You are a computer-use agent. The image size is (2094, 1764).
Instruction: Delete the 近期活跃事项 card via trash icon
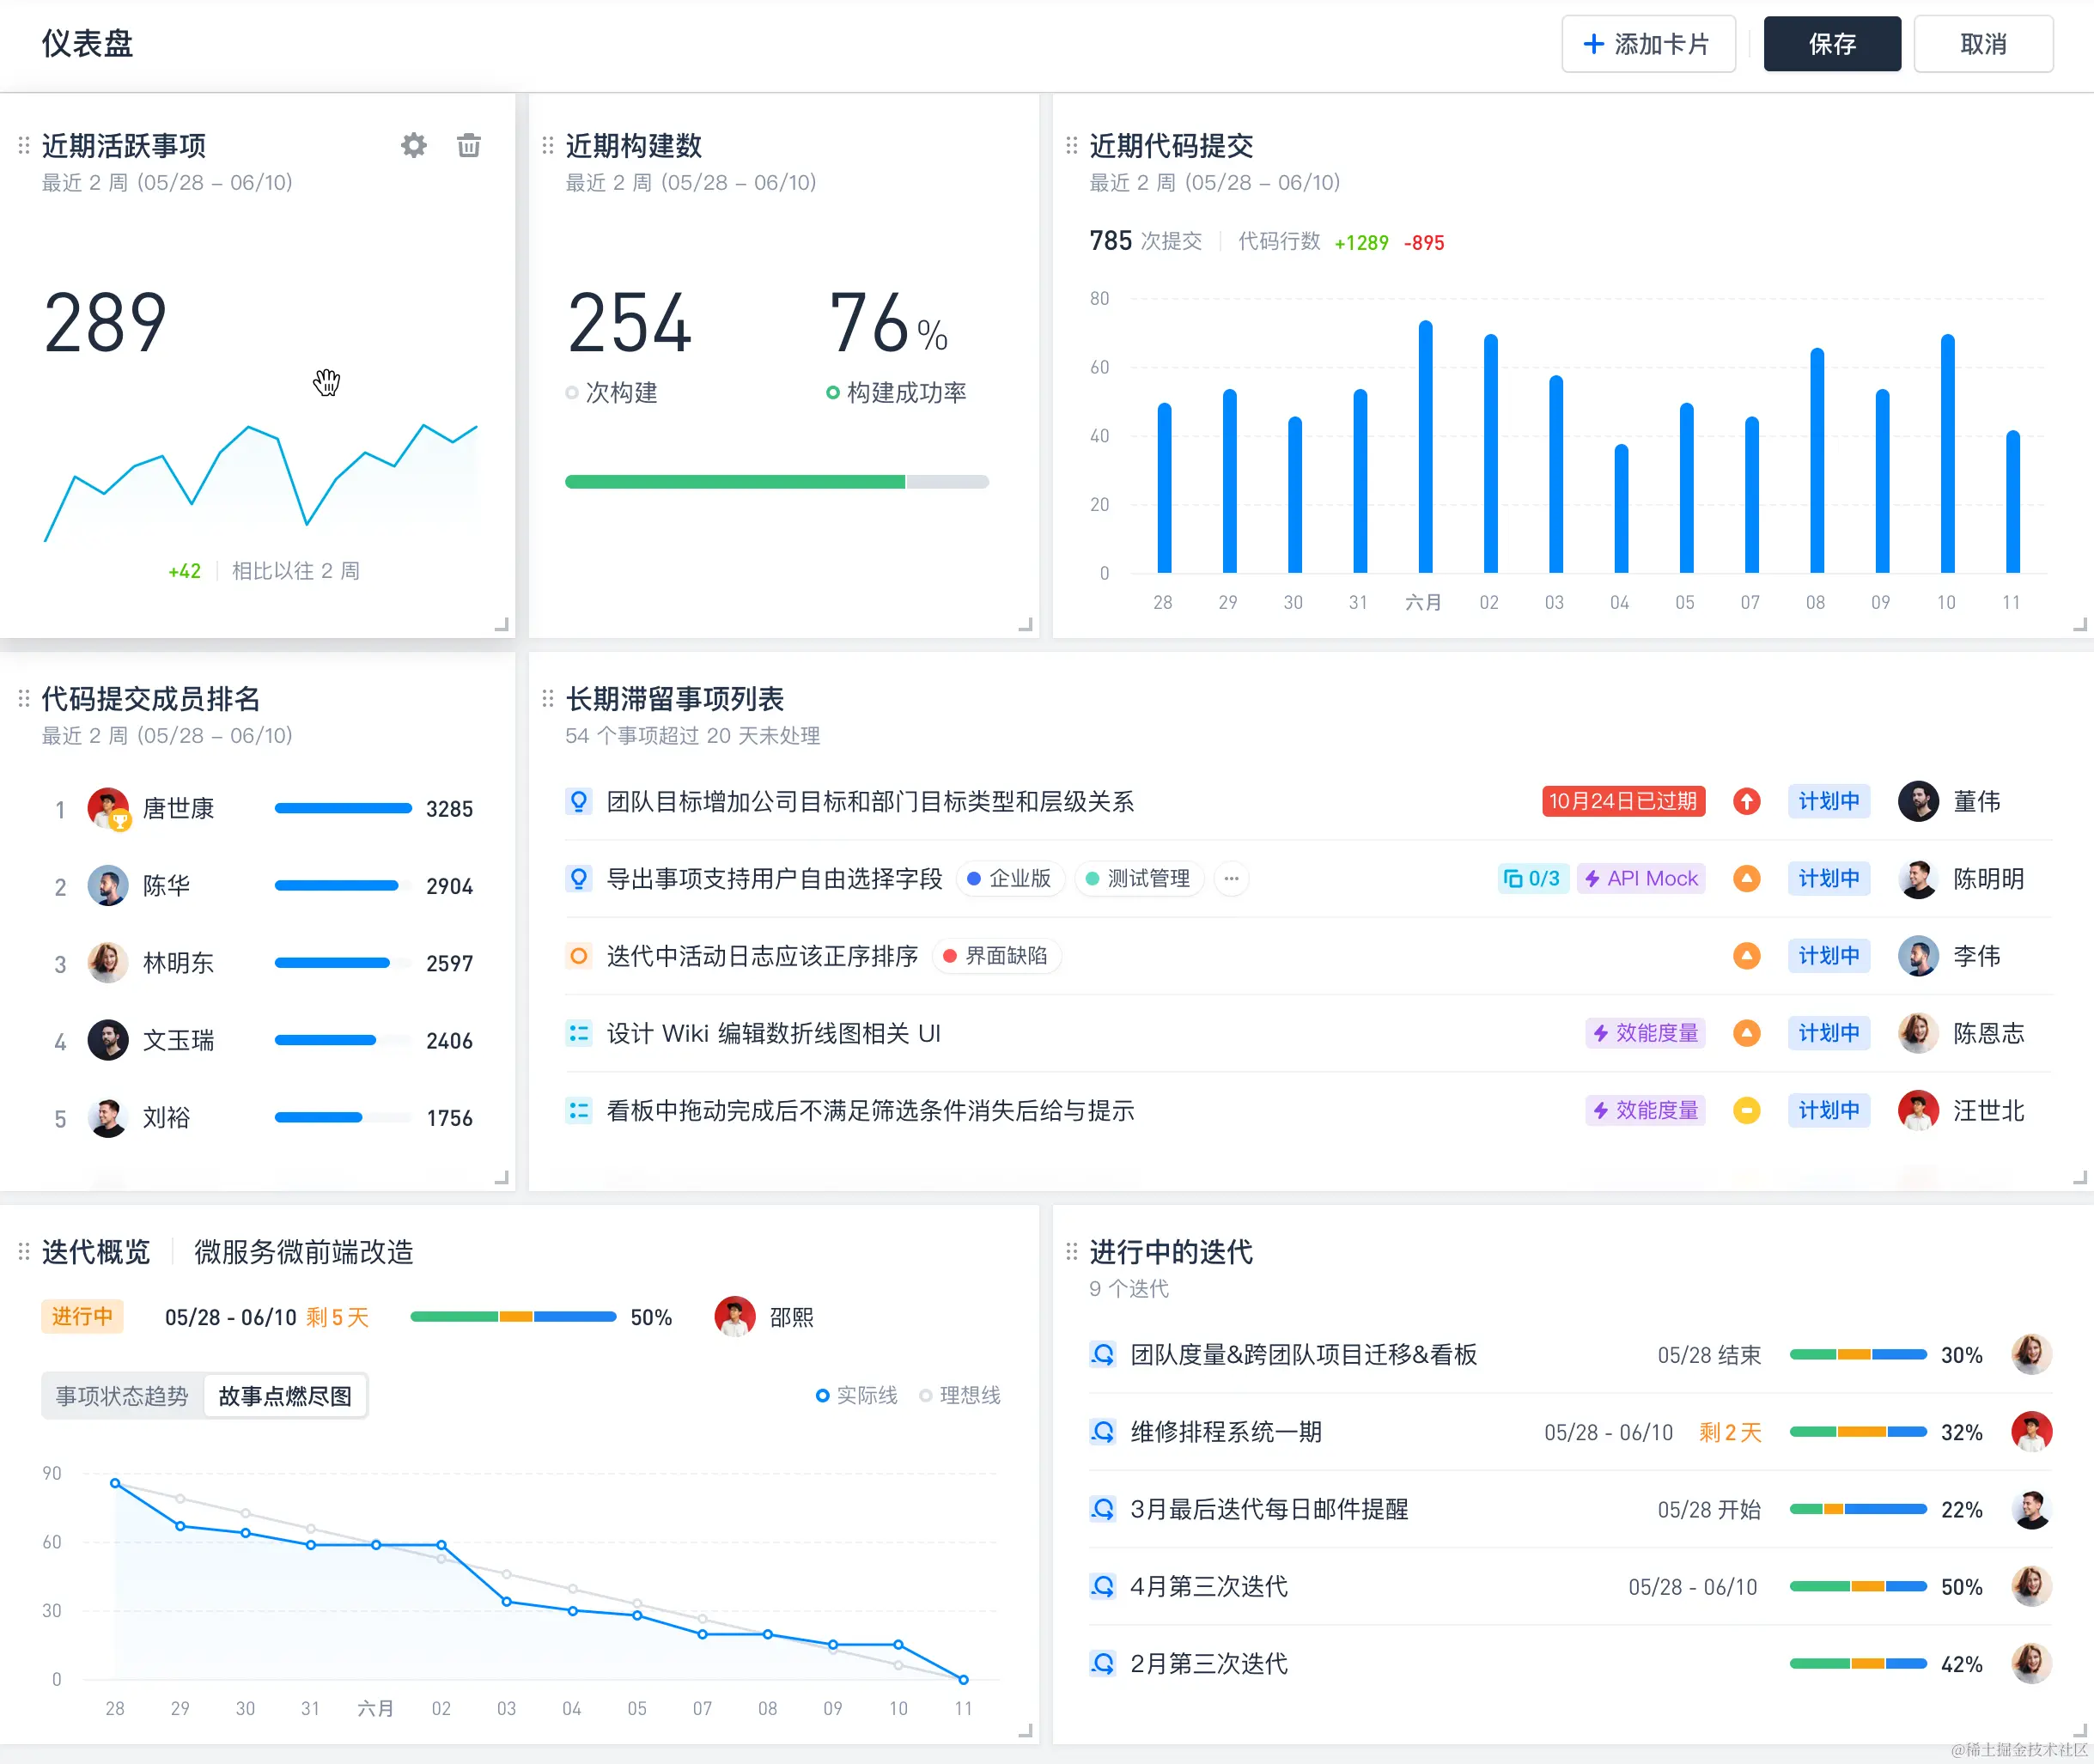[468, 146]
